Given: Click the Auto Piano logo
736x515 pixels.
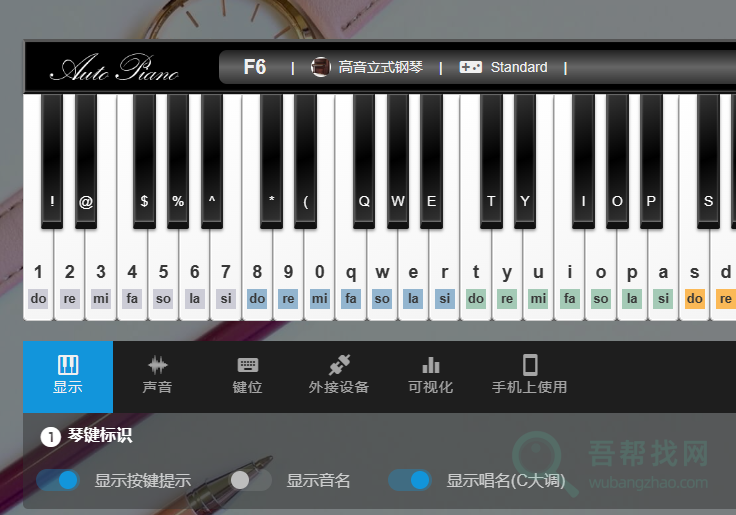Looking at the screenshot, I should (114, 69).
